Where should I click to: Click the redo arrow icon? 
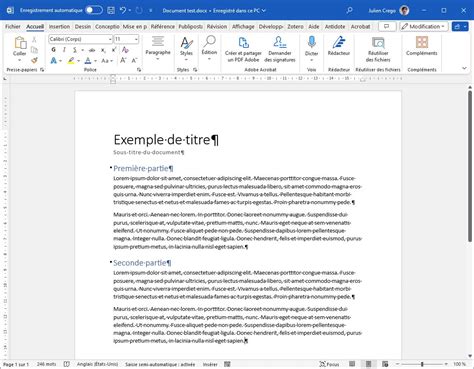pos(139,10)
